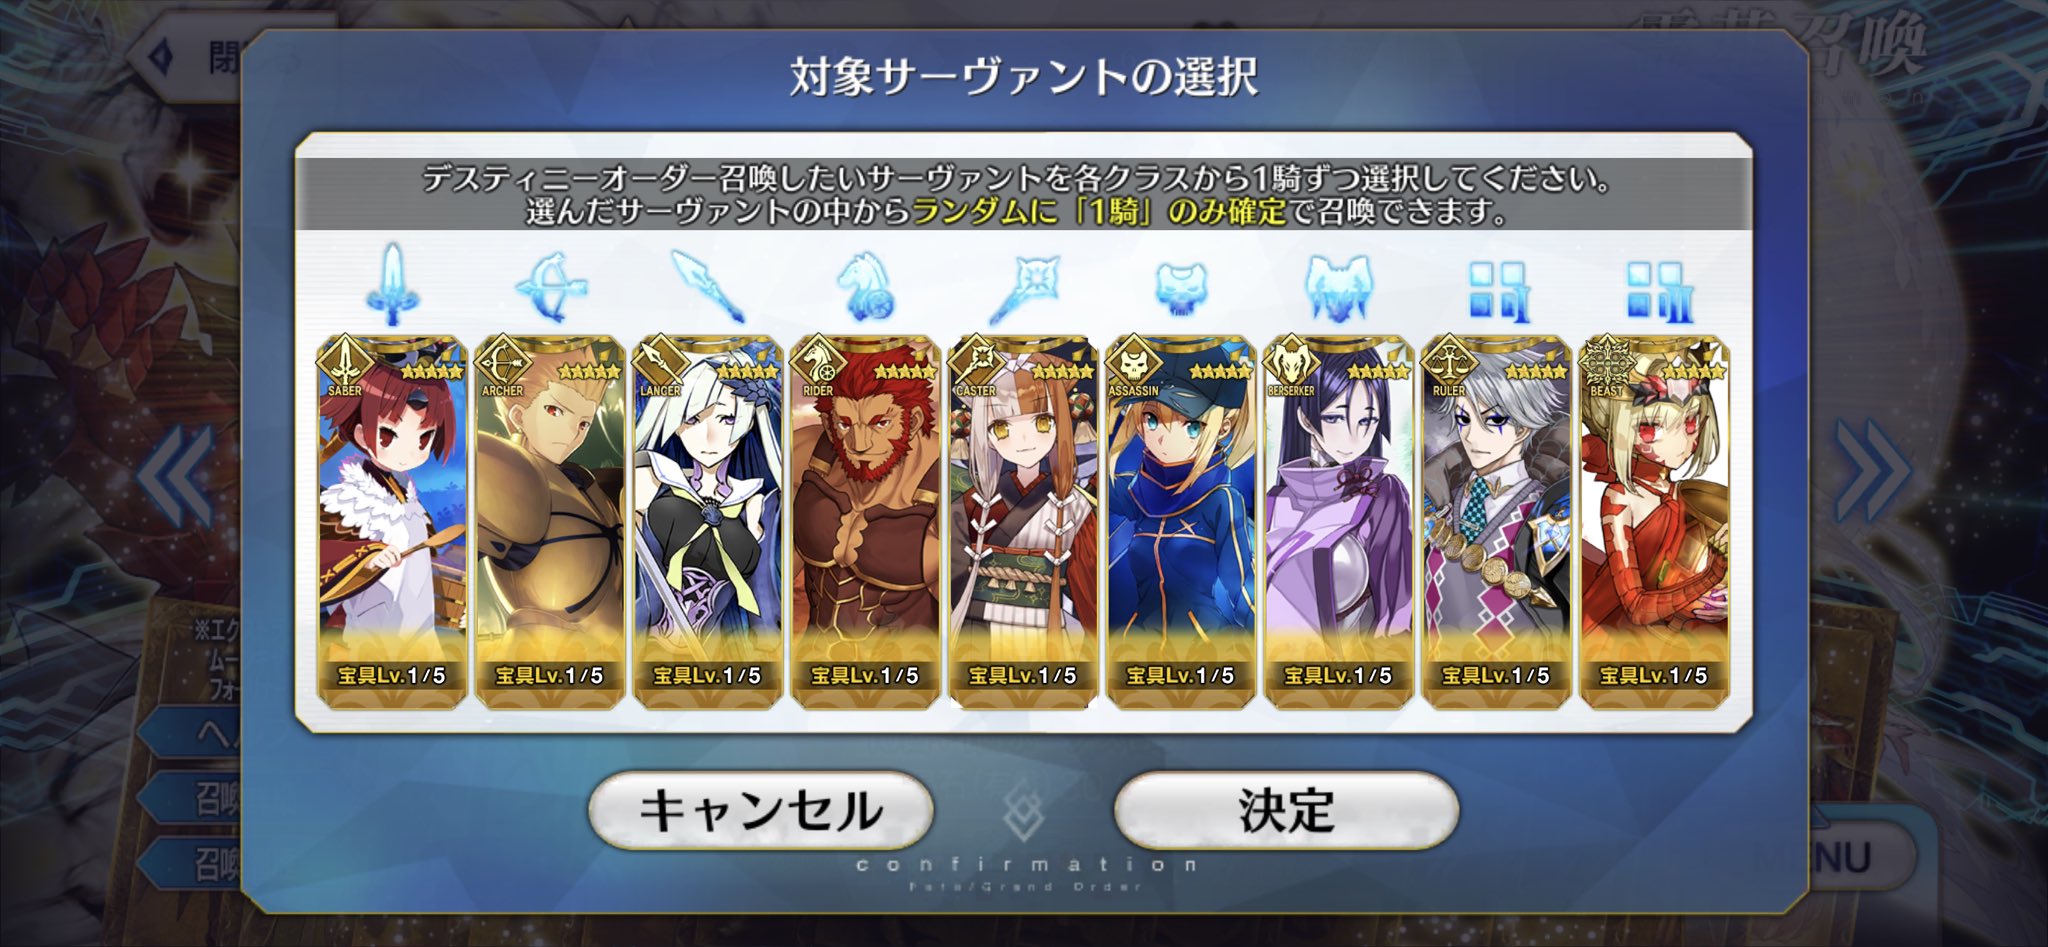
Task: Select the Caster class staff icon
Action: click(1023, 288)
